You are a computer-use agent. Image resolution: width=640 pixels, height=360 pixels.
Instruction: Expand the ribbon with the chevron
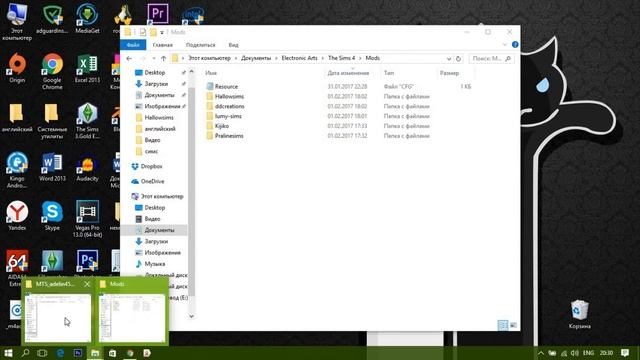(504, 44)
